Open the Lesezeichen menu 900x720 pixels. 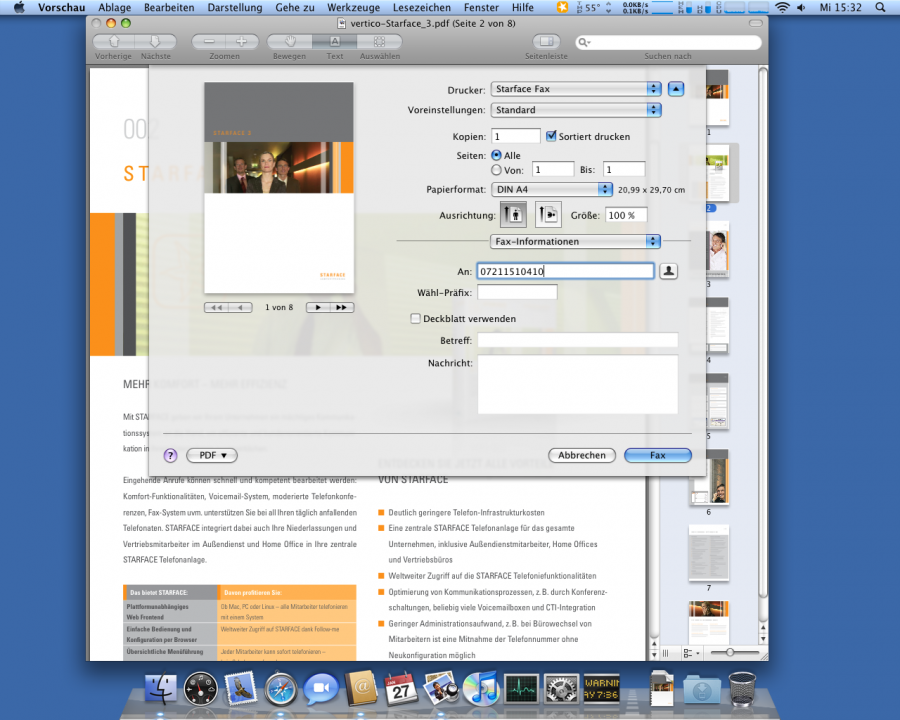pyautogui.click(x=422, y=7)
